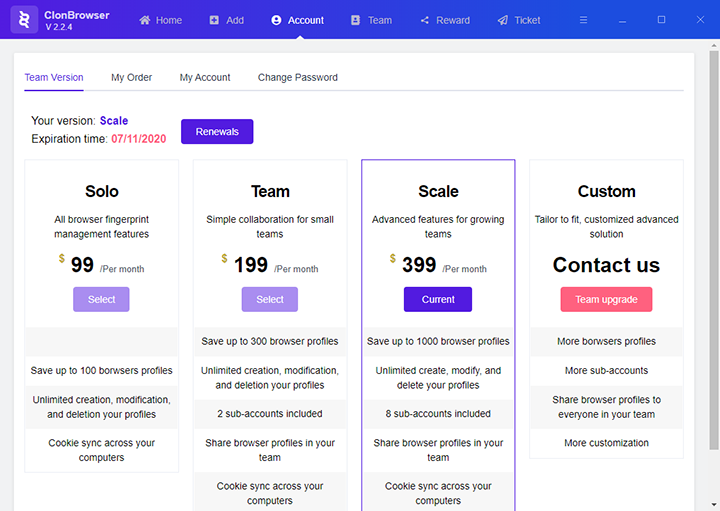Maximize the ClonBrowser window
Image resolution: width=720 pixels, height=511 pixels.
(x=661, y=20)
